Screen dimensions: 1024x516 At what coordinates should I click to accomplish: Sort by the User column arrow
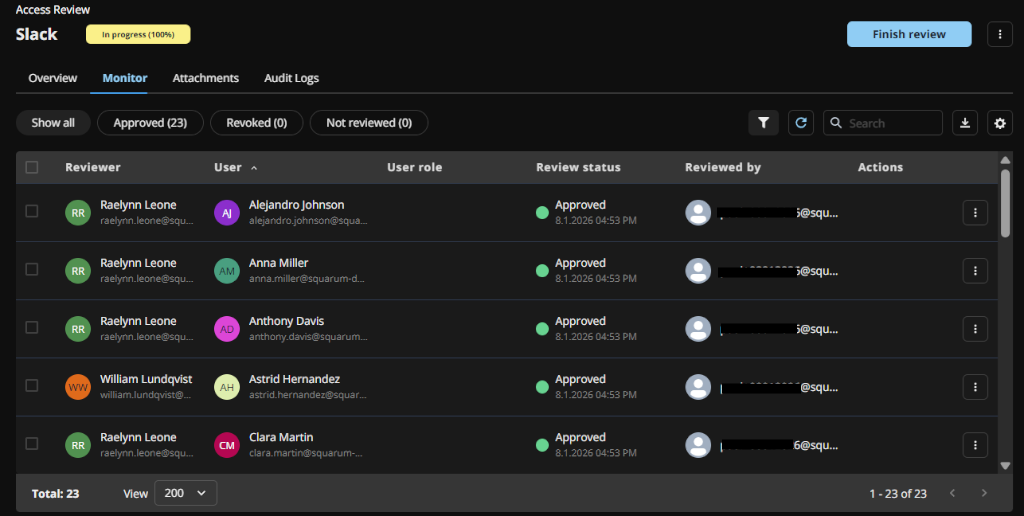coord(254,168)
